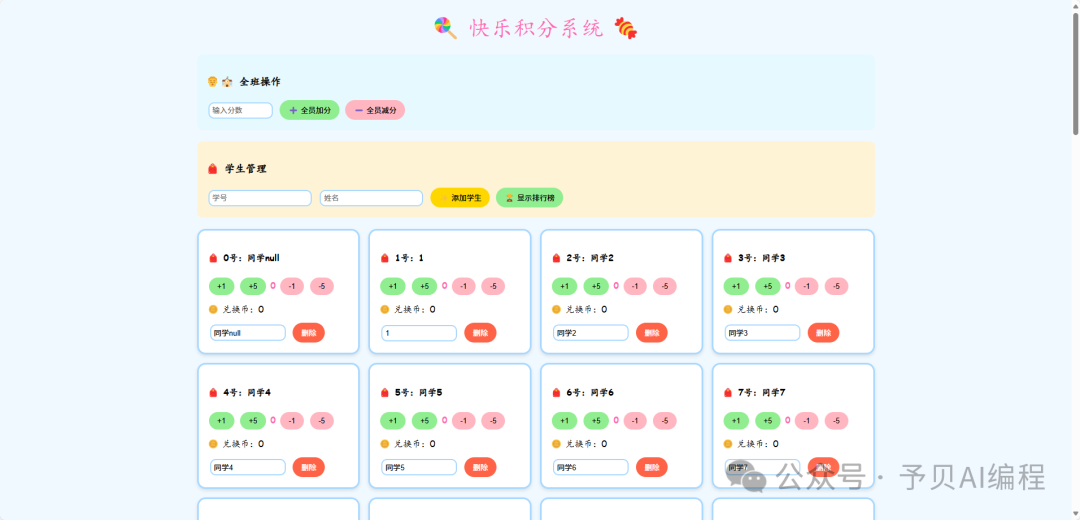The image size is (1080, 520).
Task: Add 1 point to 同学2
Action: click(x=564, y=286)
